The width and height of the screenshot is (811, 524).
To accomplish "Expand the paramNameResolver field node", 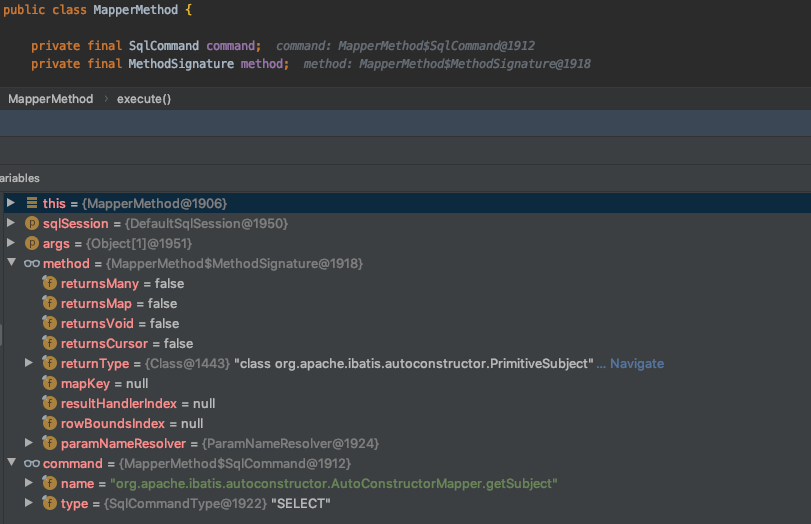I will point(29,443).
